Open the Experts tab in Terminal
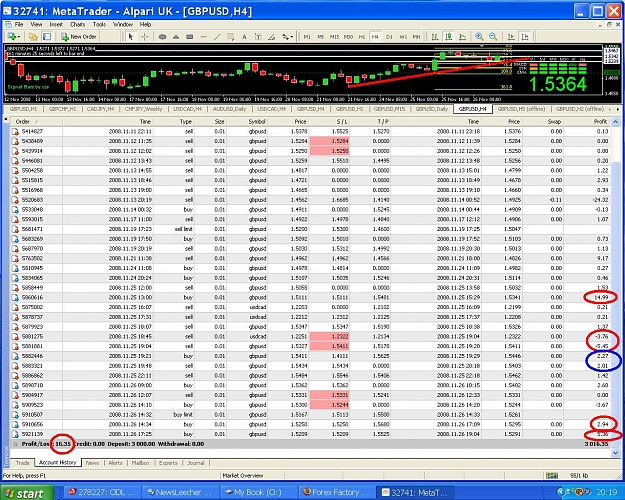Screen dimensions: 625x500 pyautogui.click(x=168, y=463)
